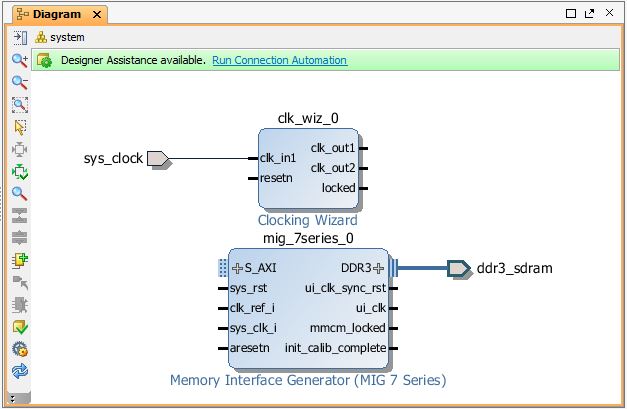Maximize the Diagram panel
627x409 pixels.
pyautogui.click(x=571, y=14)
